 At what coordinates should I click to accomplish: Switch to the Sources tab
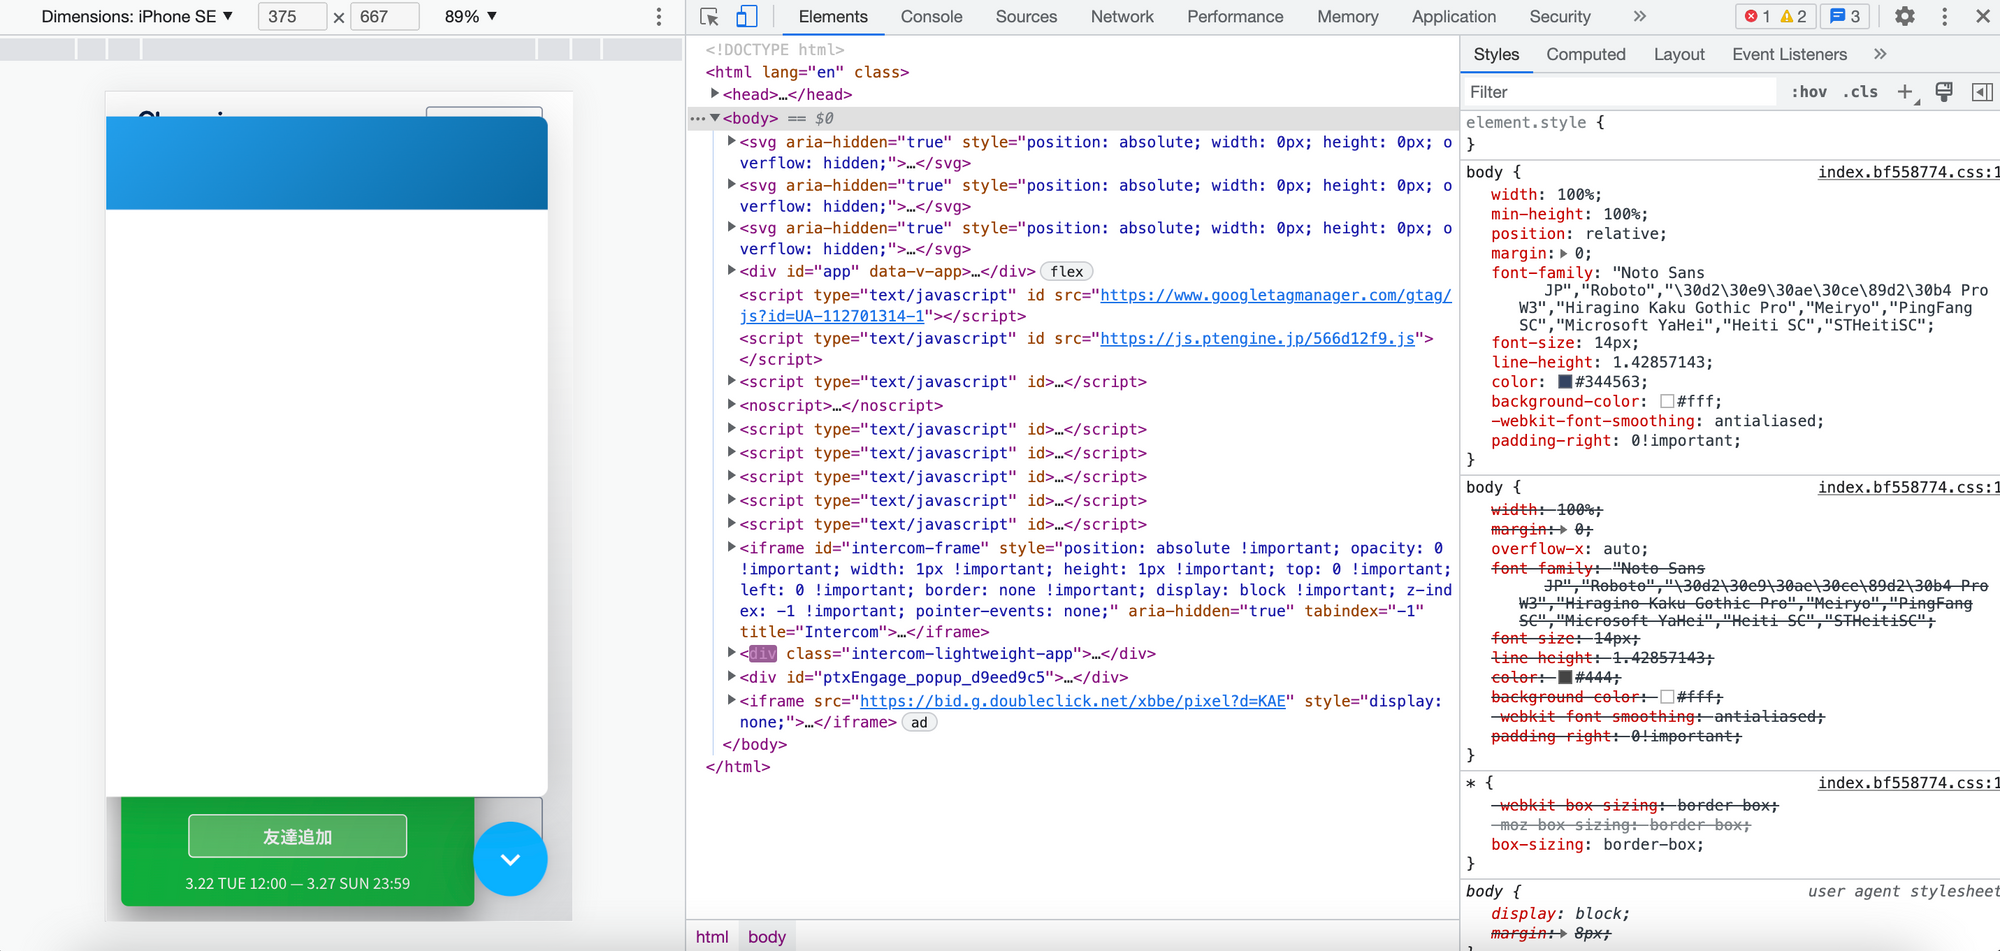pyautogui.click(x=1026, y=17)
